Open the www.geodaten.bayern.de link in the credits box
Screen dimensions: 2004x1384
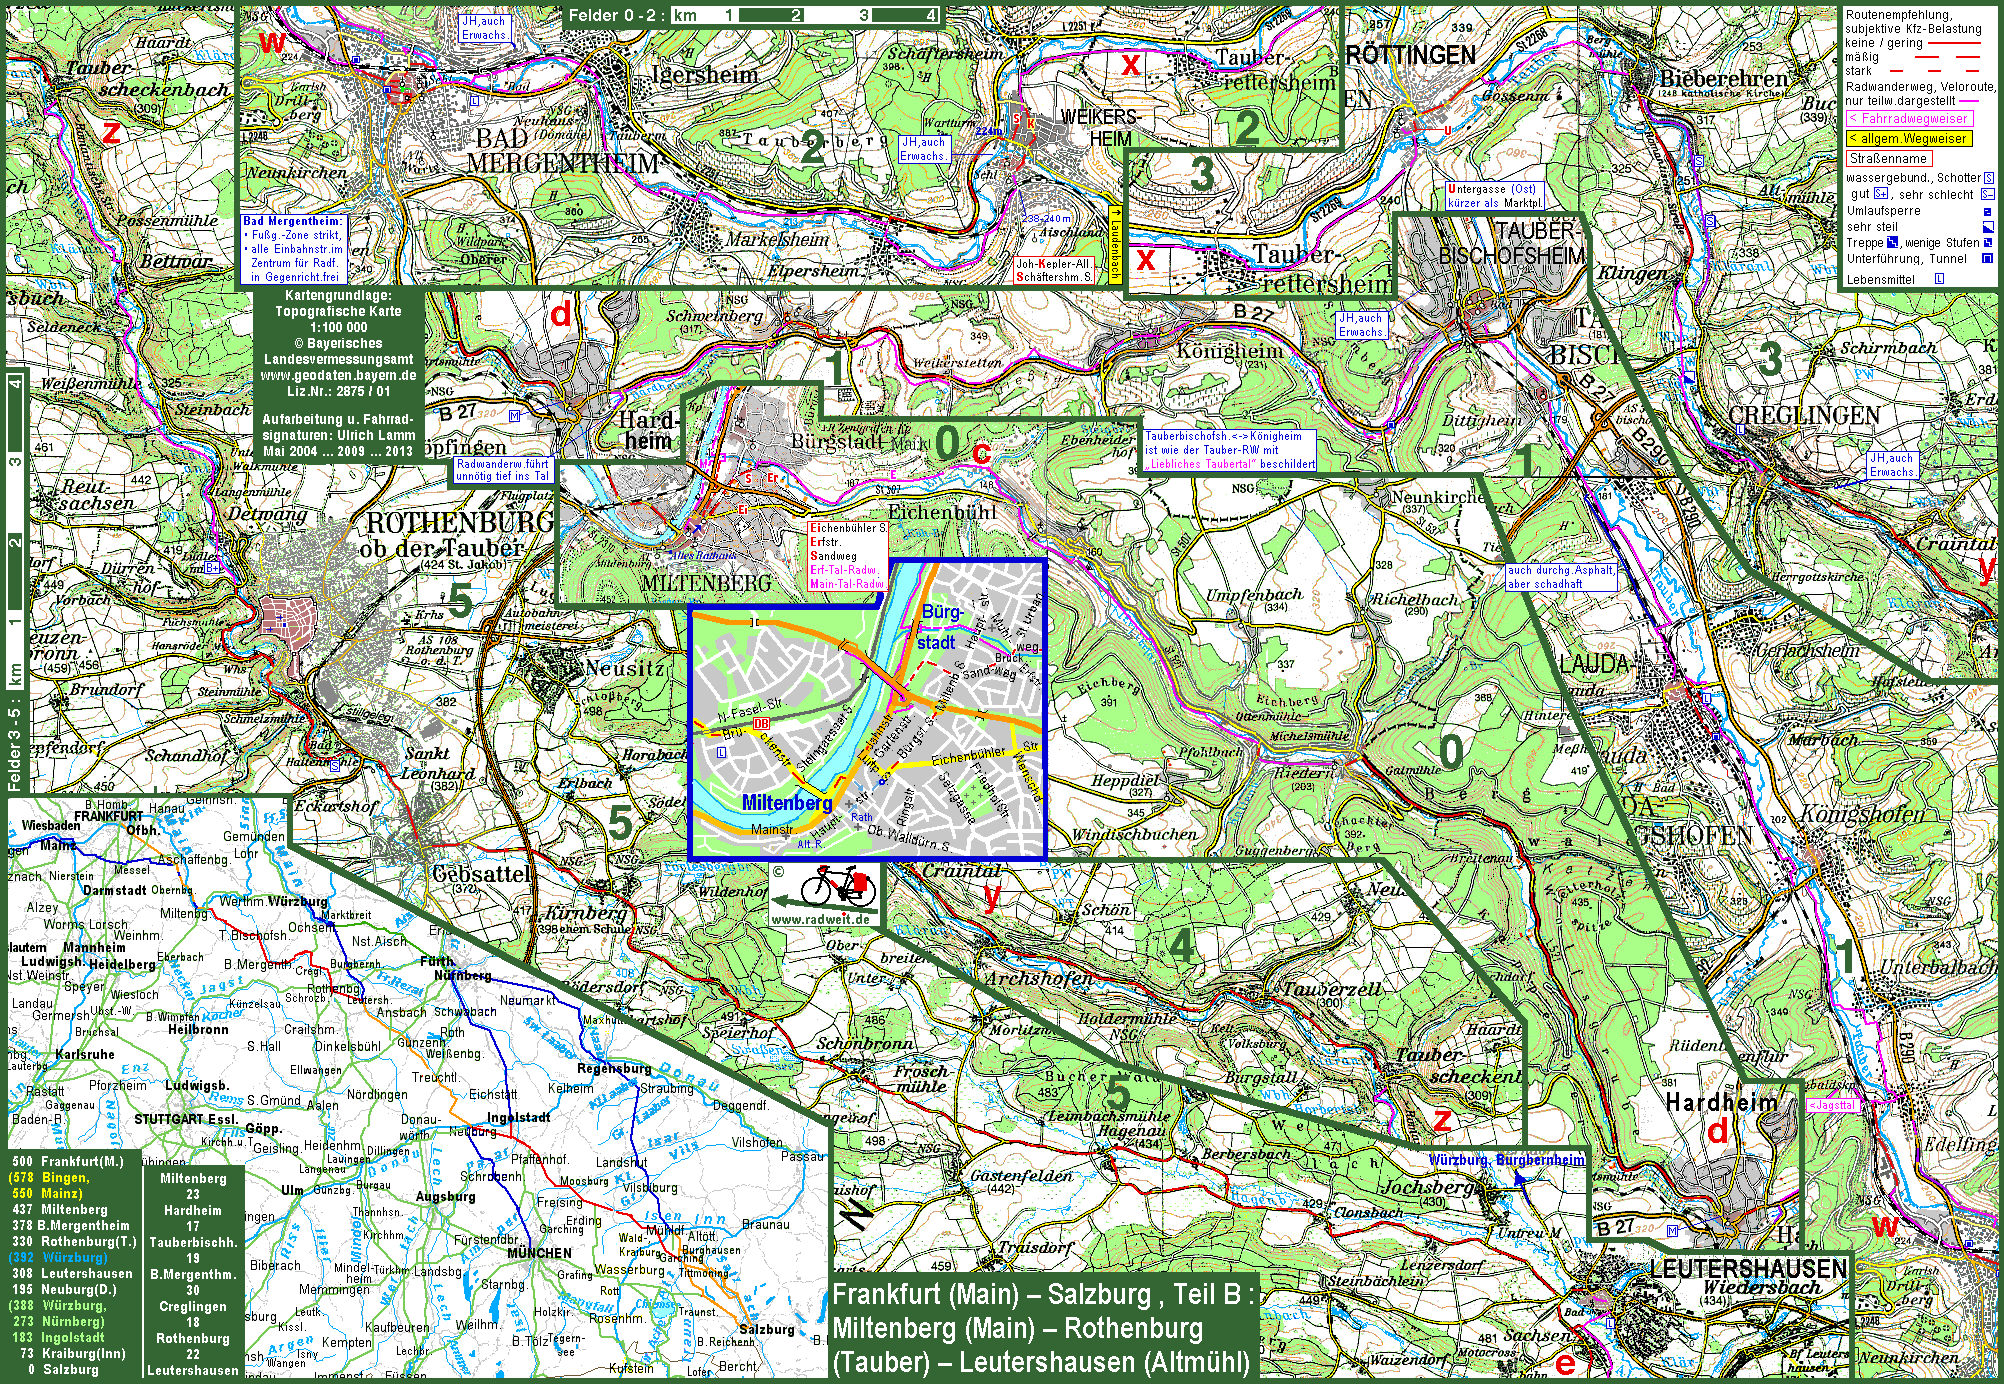coord(338,375)
